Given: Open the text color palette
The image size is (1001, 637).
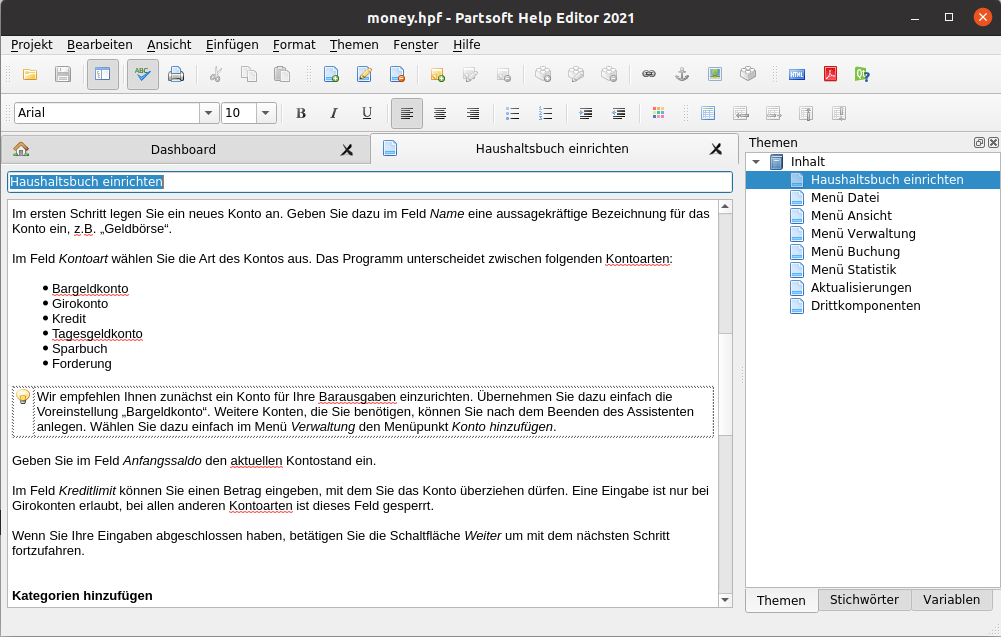Looking at the screenshot, I should tap(658, 113).
